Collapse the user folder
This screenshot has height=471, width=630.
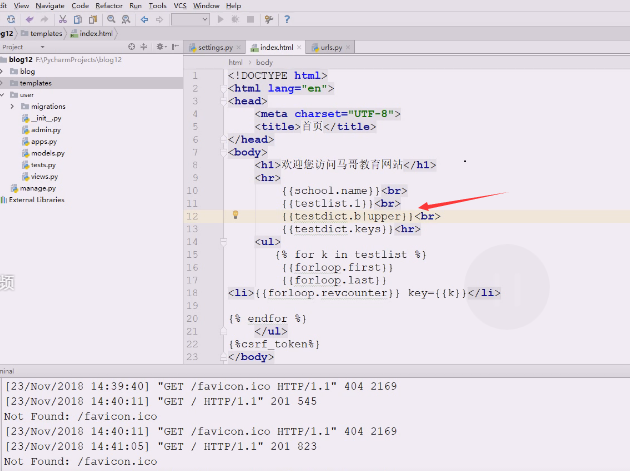point(2,95)
